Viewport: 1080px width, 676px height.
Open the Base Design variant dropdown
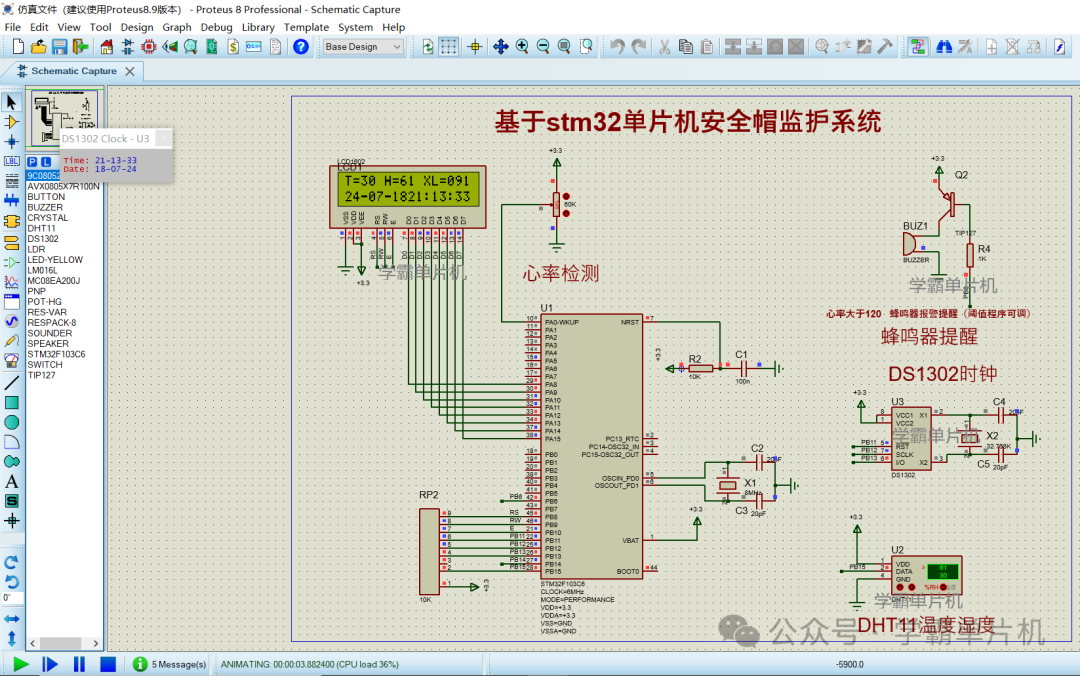pyautogui.click(x=363, y=46)
